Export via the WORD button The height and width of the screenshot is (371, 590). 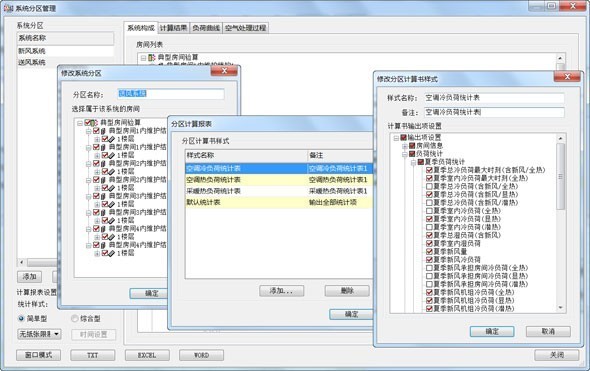pyautogui.click(x=201, y=355)
